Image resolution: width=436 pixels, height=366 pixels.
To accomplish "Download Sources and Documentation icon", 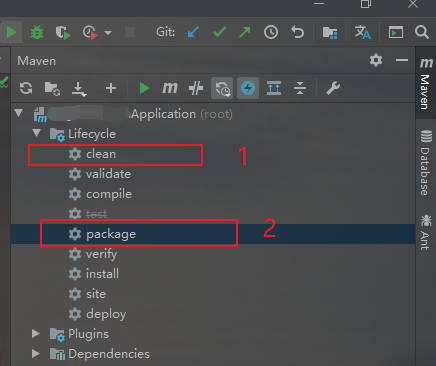I will [x=79, y=89].
